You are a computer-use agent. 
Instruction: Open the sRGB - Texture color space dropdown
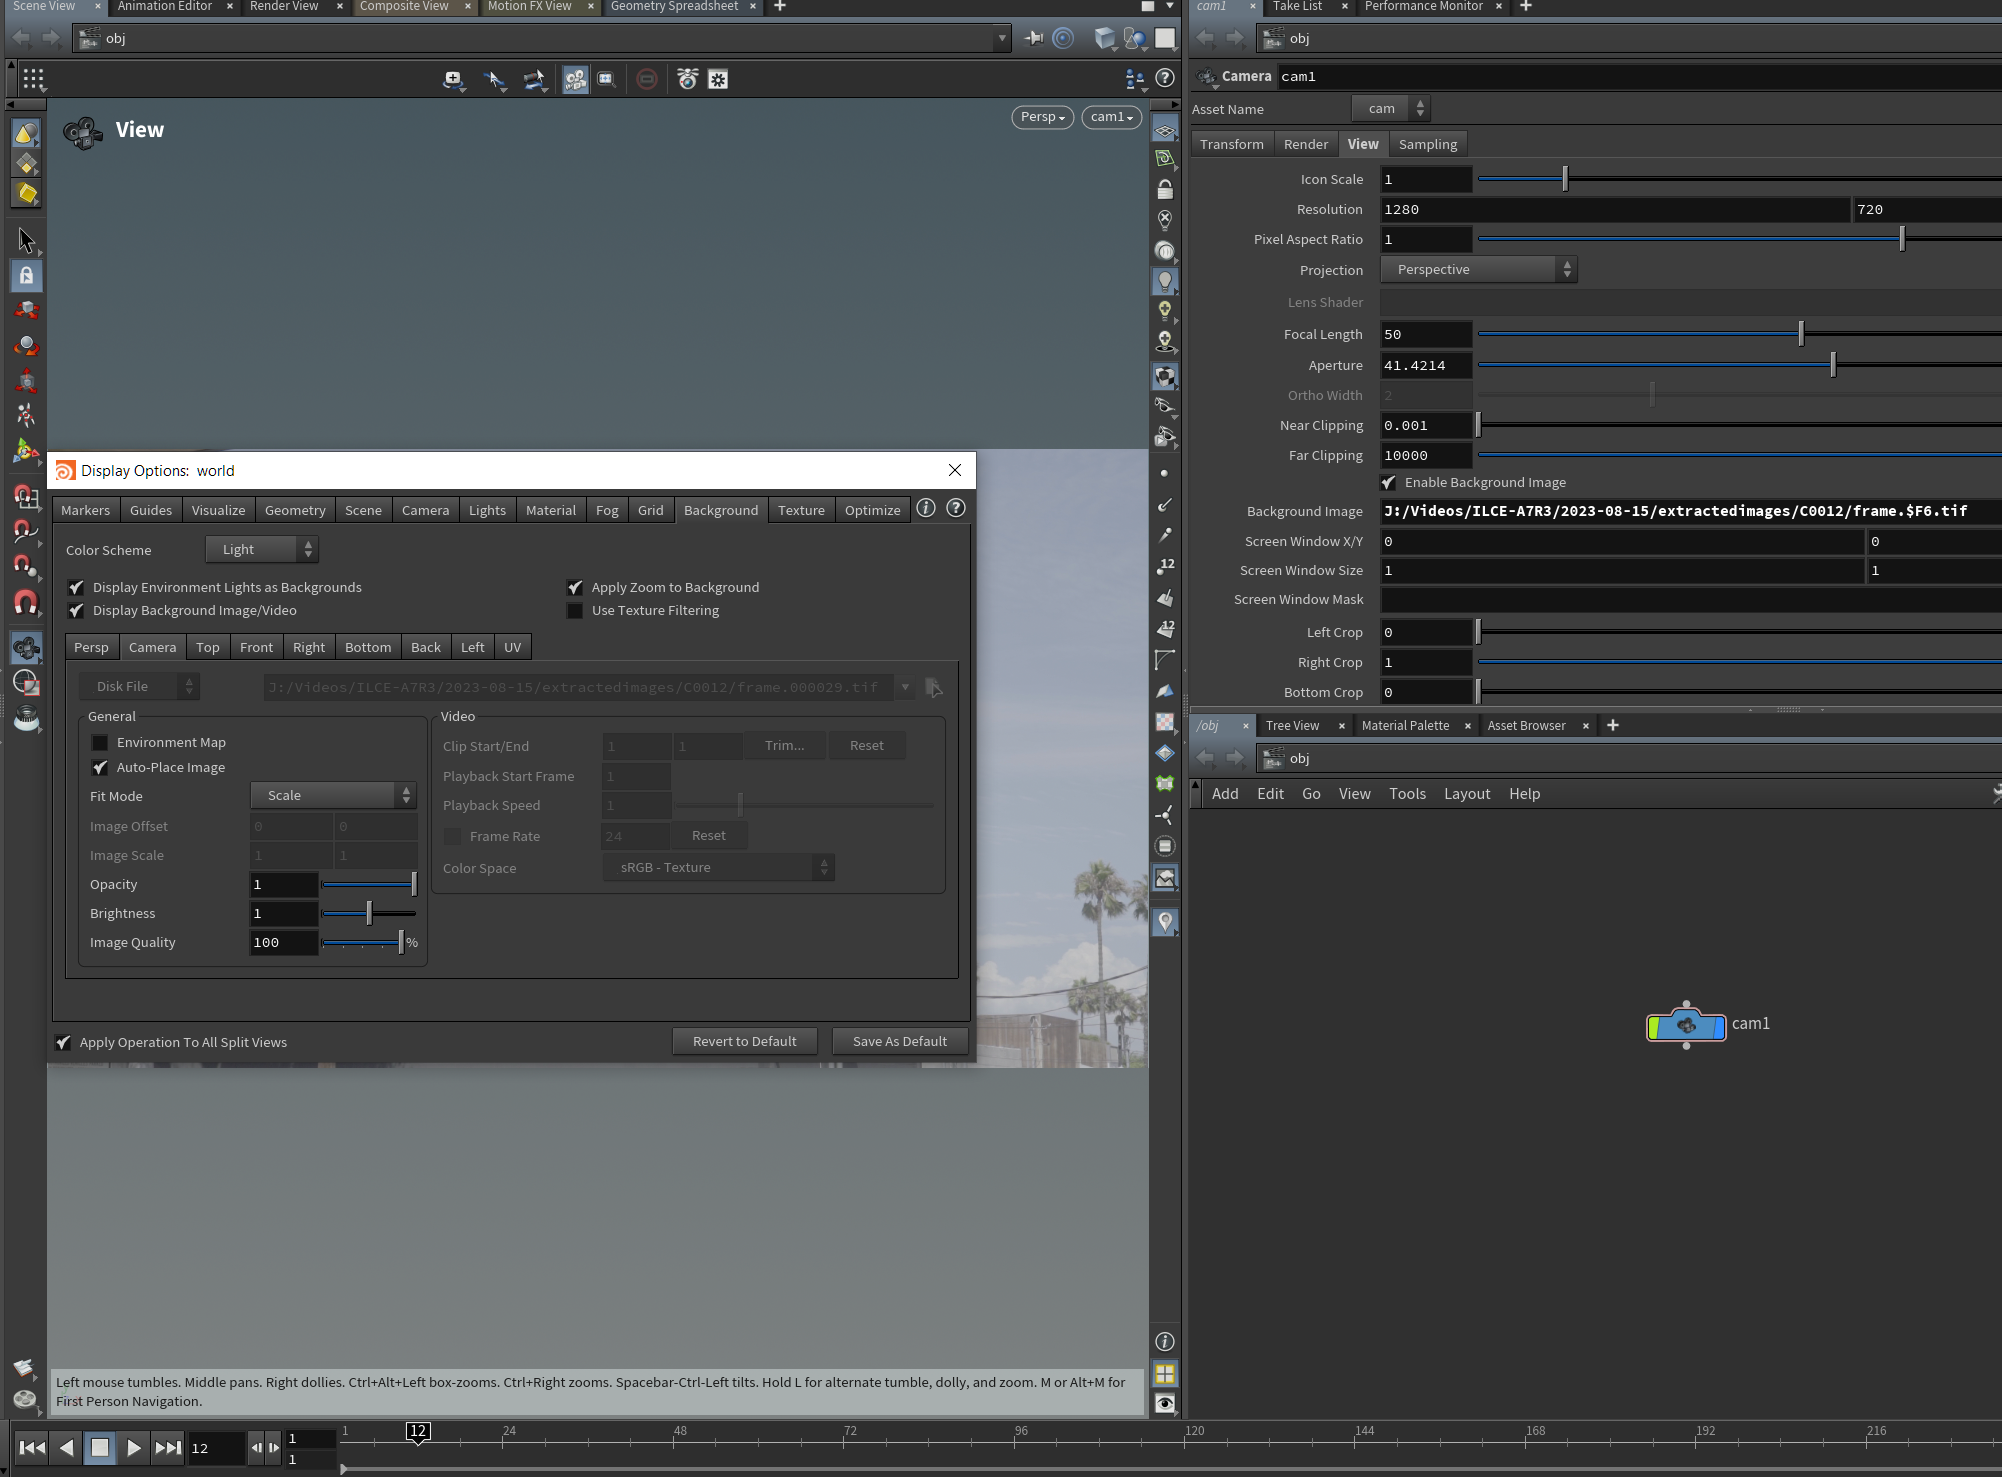click(719, 867)
